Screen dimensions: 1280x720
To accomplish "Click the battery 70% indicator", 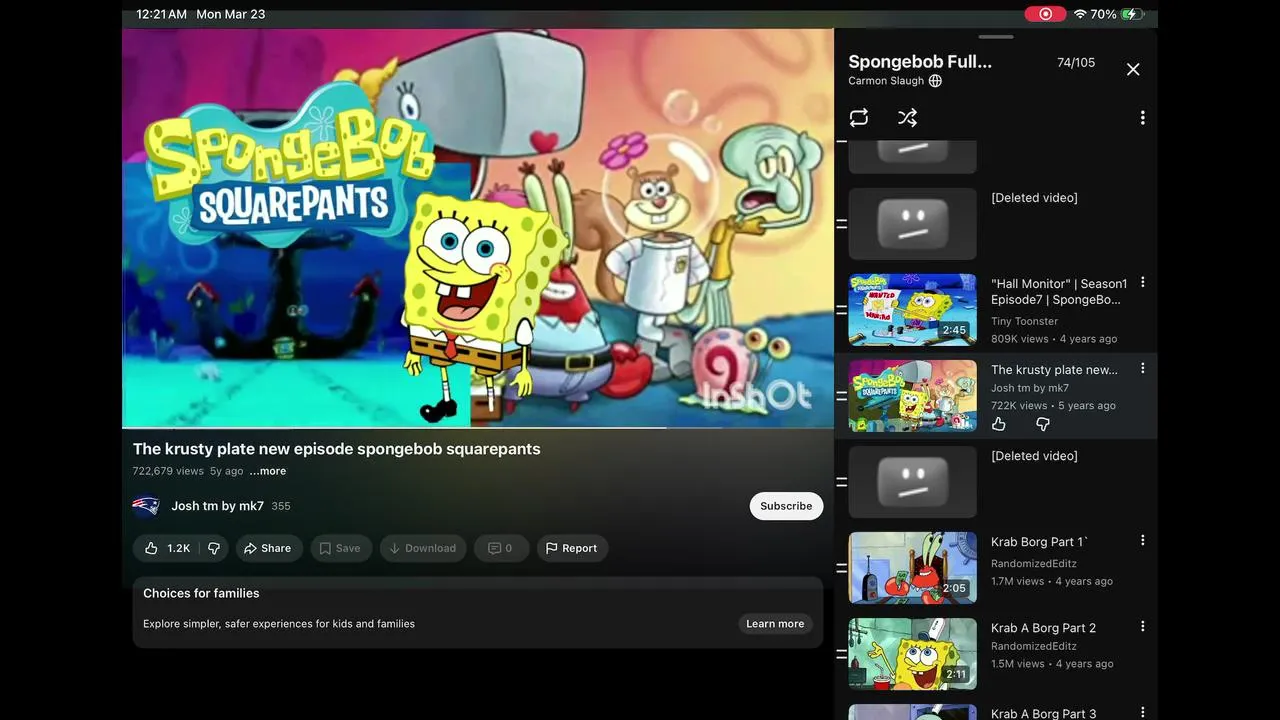I will pos(1117,14).
